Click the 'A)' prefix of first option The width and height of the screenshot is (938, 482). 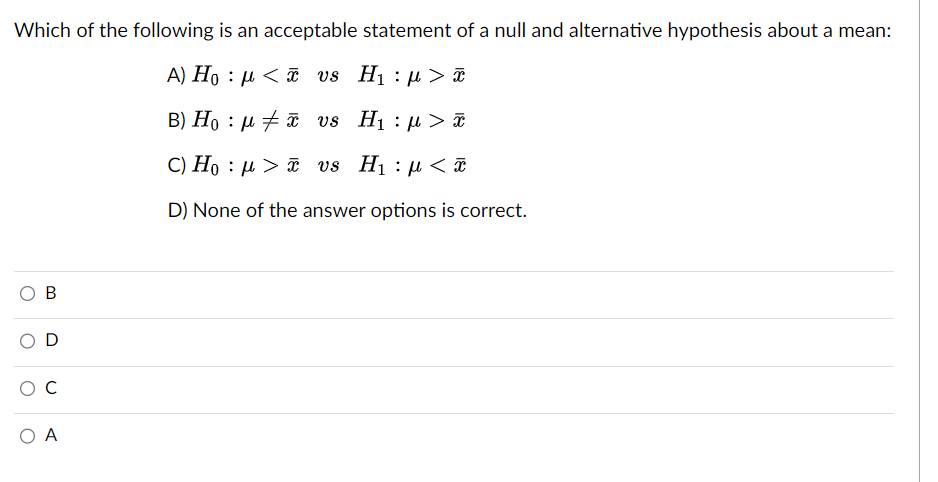[x=177, y=76]
